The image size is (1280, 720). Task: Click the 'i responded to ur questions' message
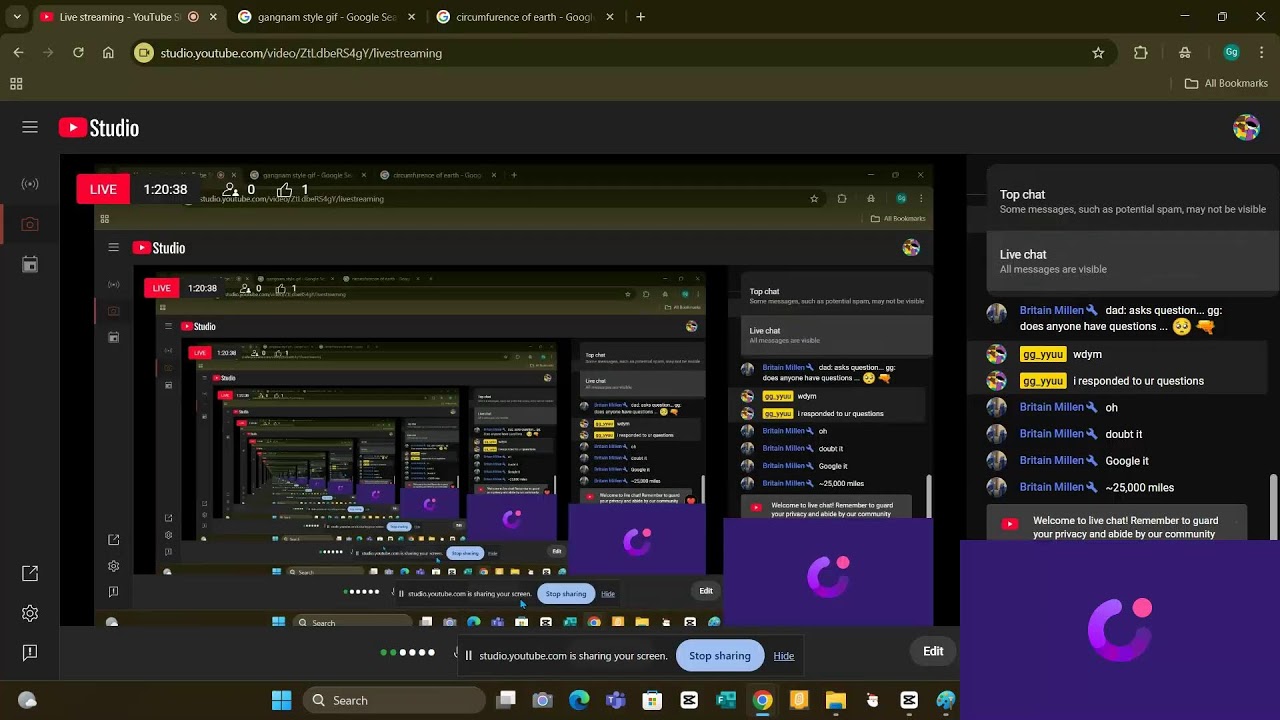pyautogui.click(x=1138, y=381)
